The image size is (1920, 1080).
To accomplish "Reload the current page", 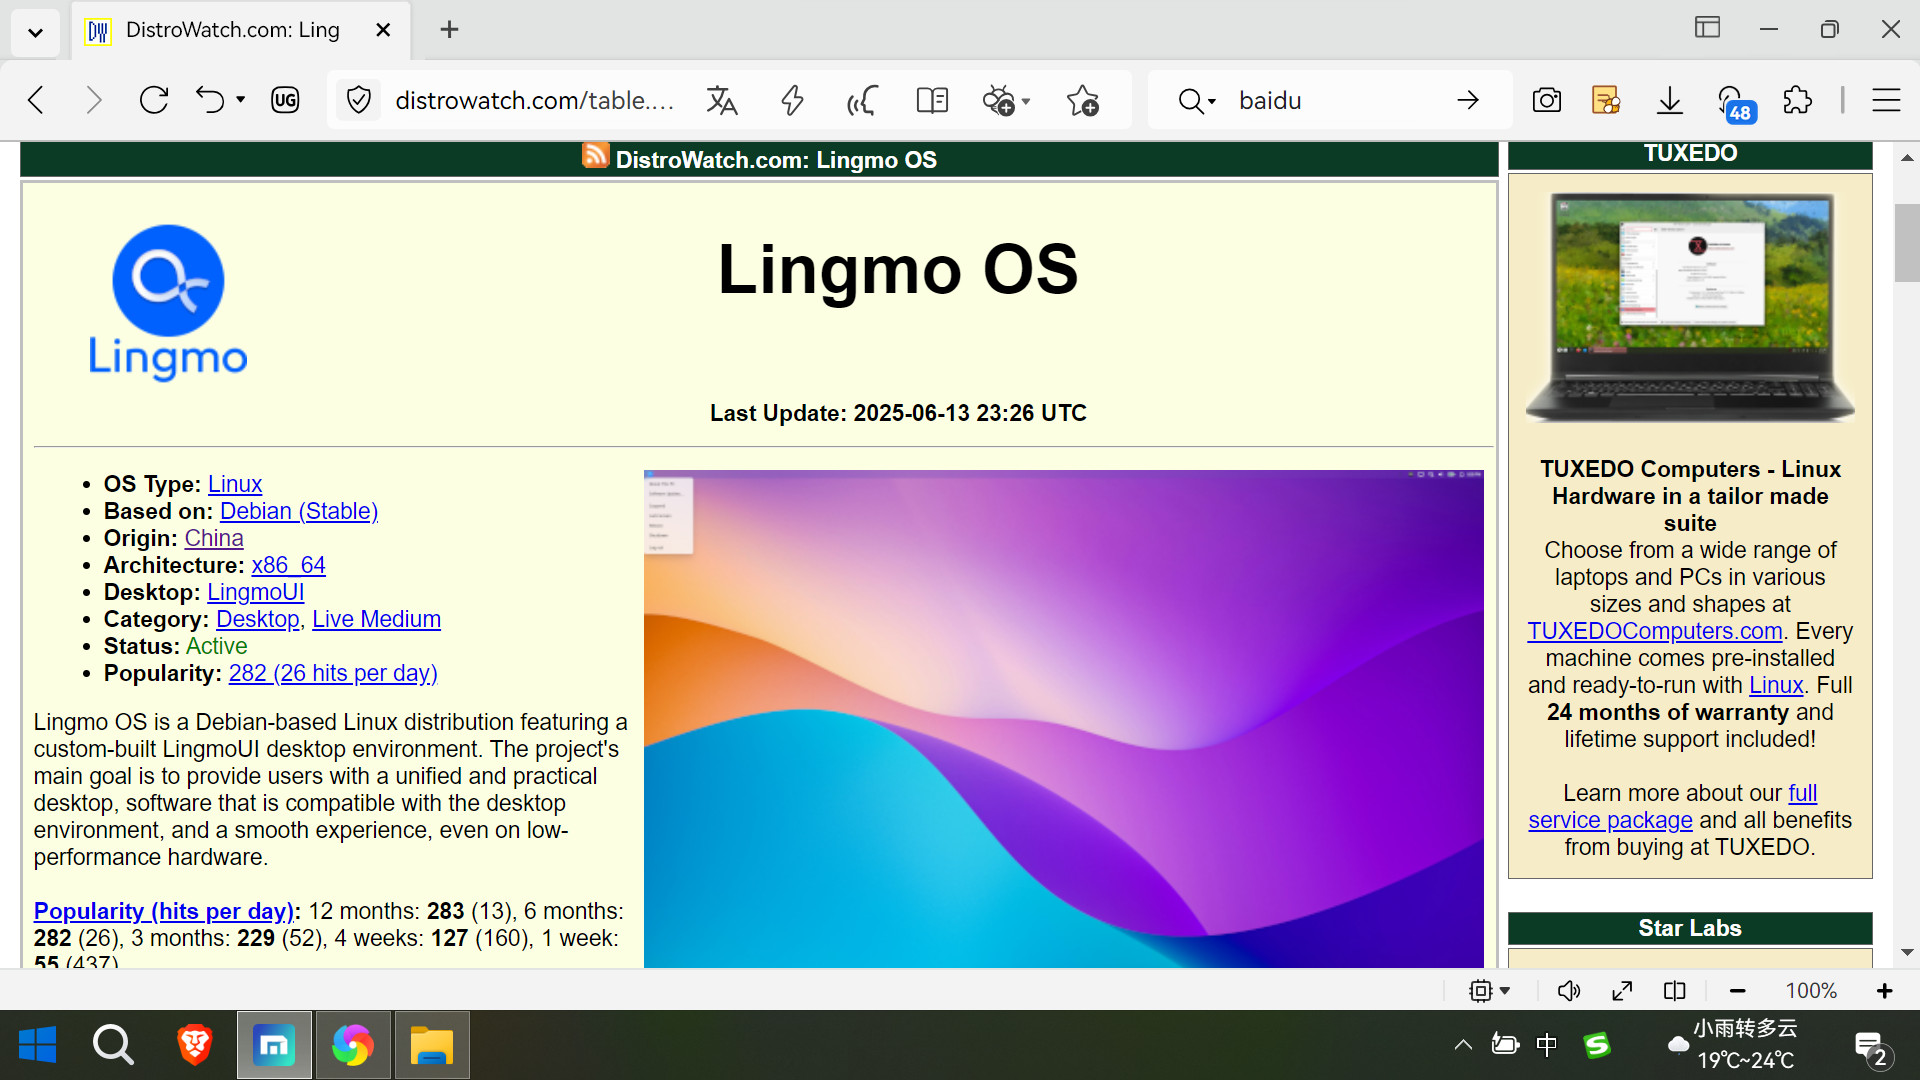I will point(154,100).
